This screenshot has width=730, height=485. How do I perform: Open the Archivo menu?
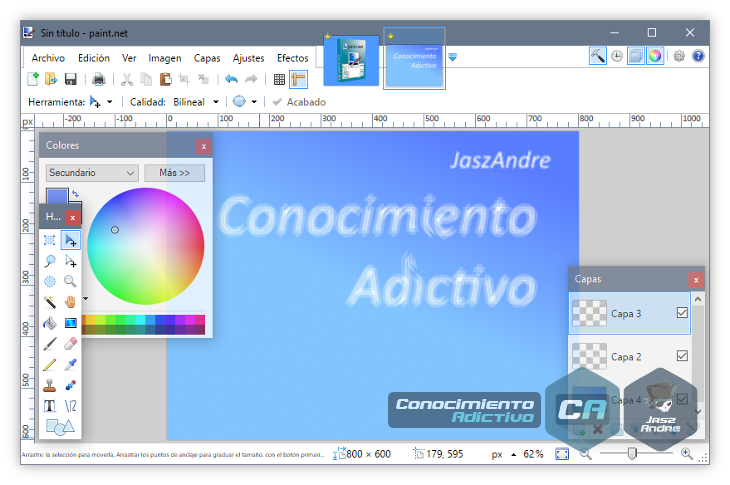48,58
